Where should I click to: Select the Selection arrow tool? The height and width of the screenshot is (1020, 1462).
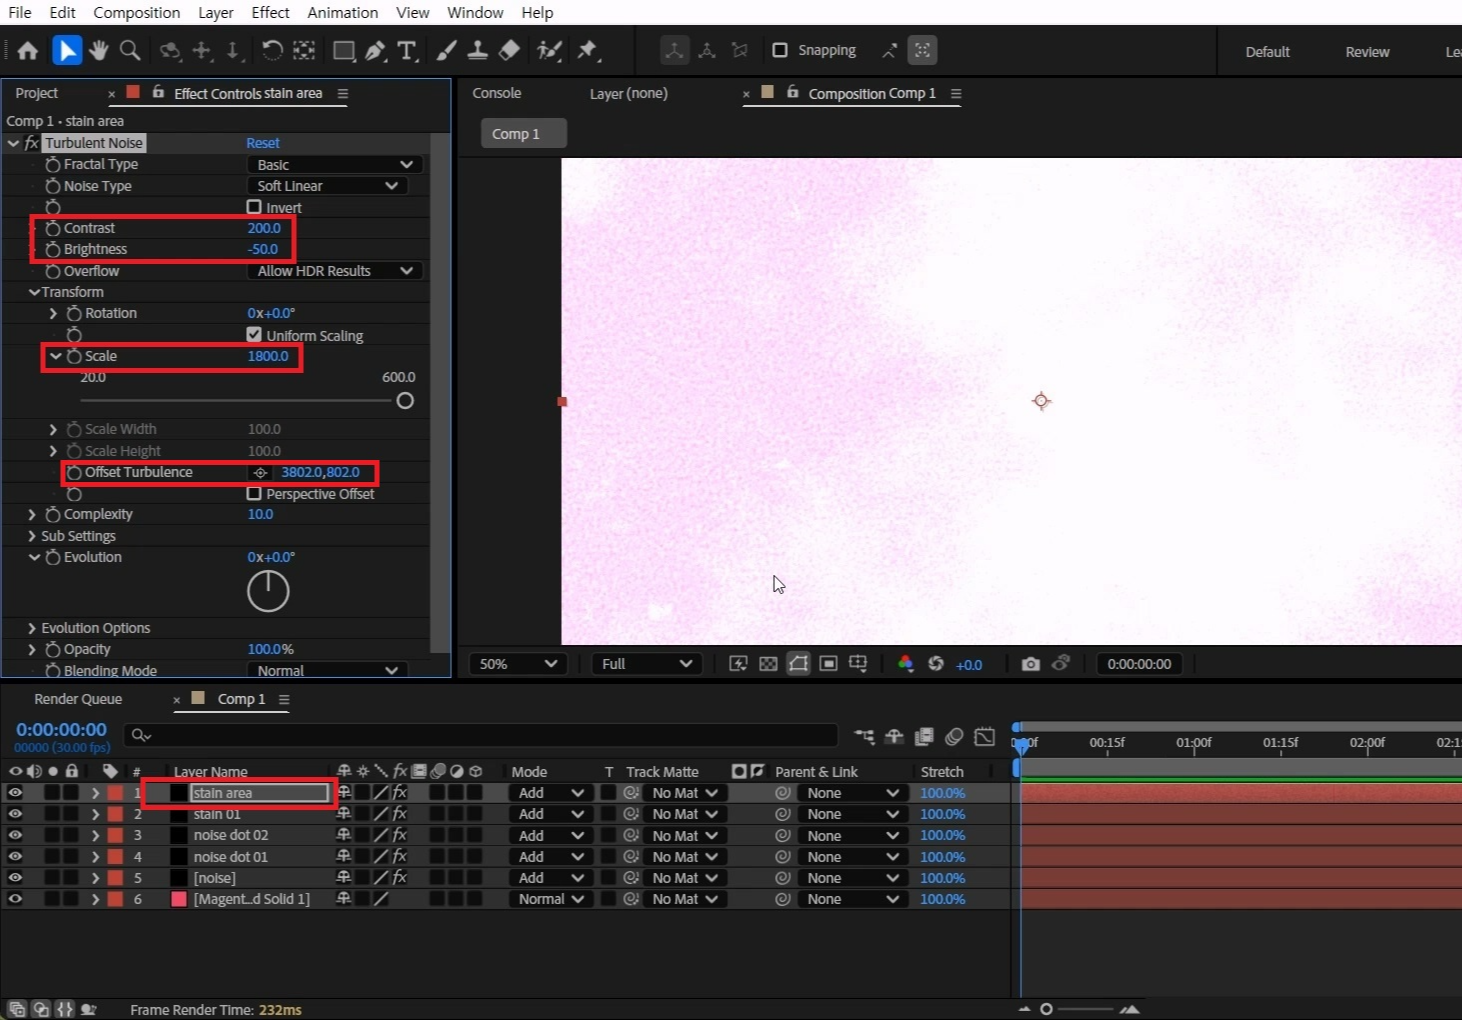point(66,50)
